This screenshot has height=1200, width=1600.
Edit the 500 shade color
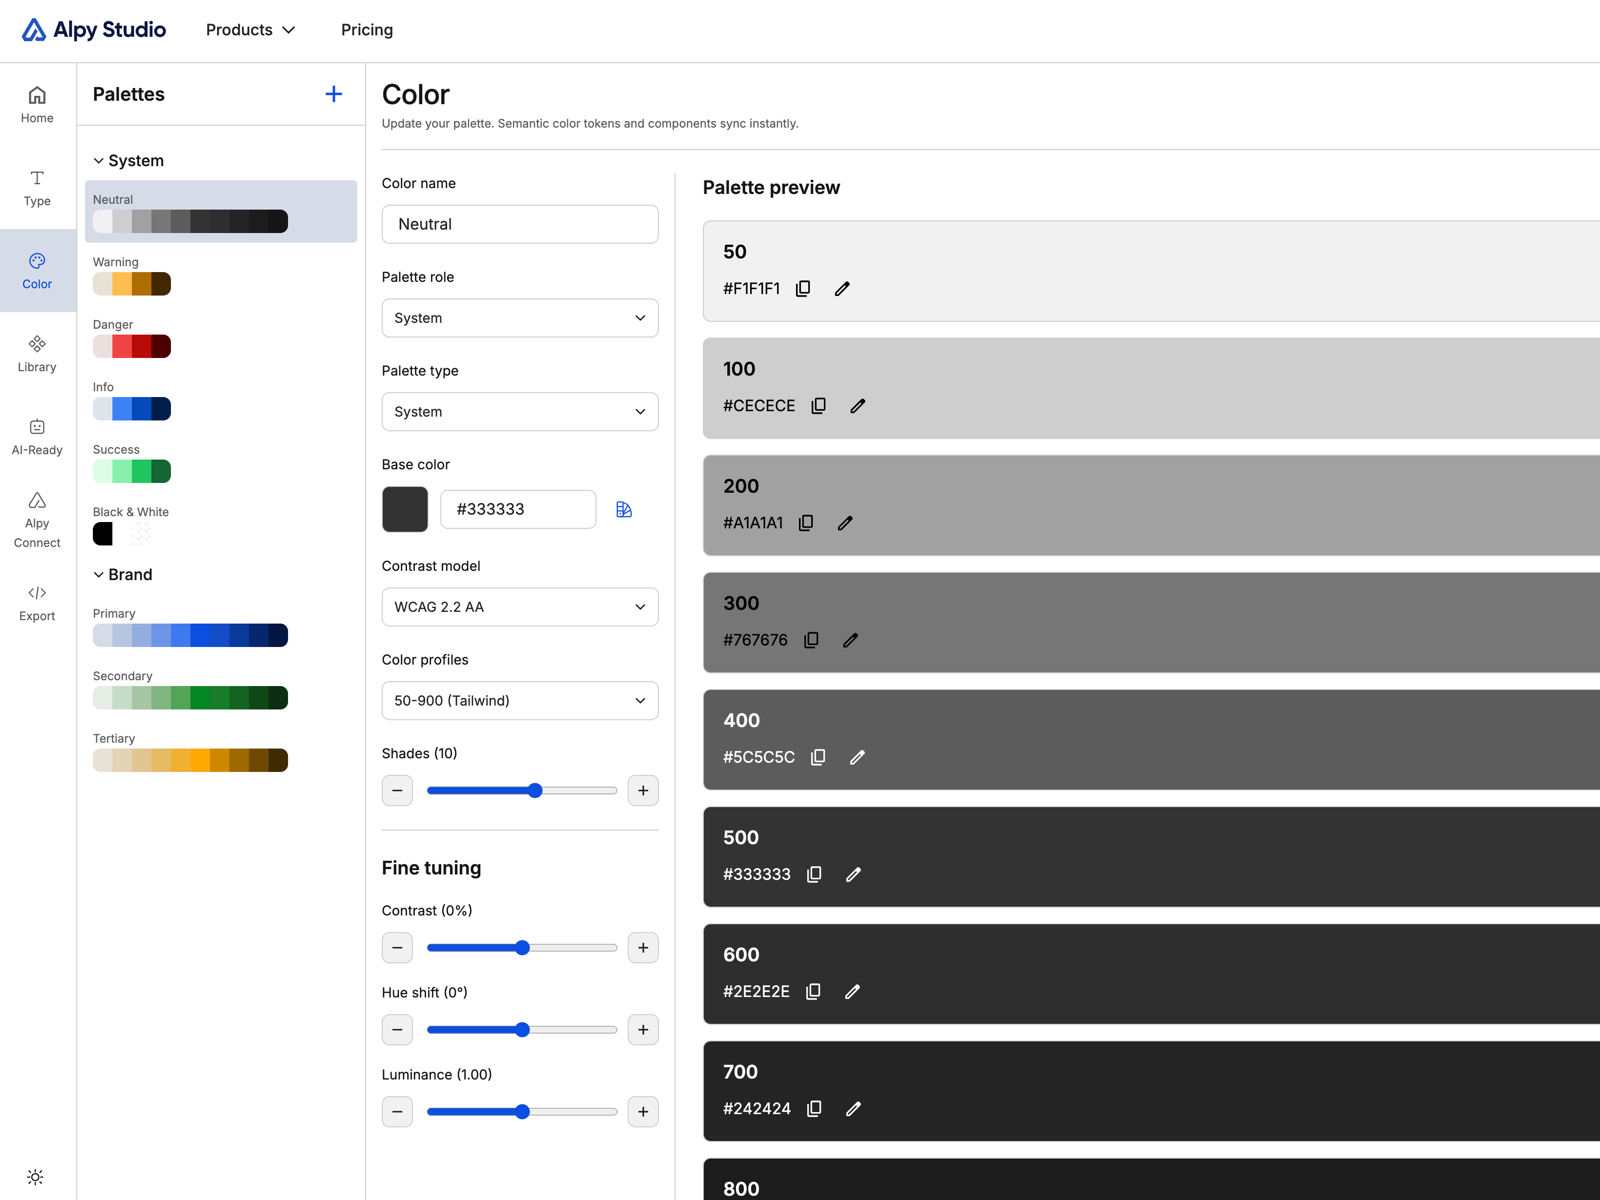click(853, 874)
